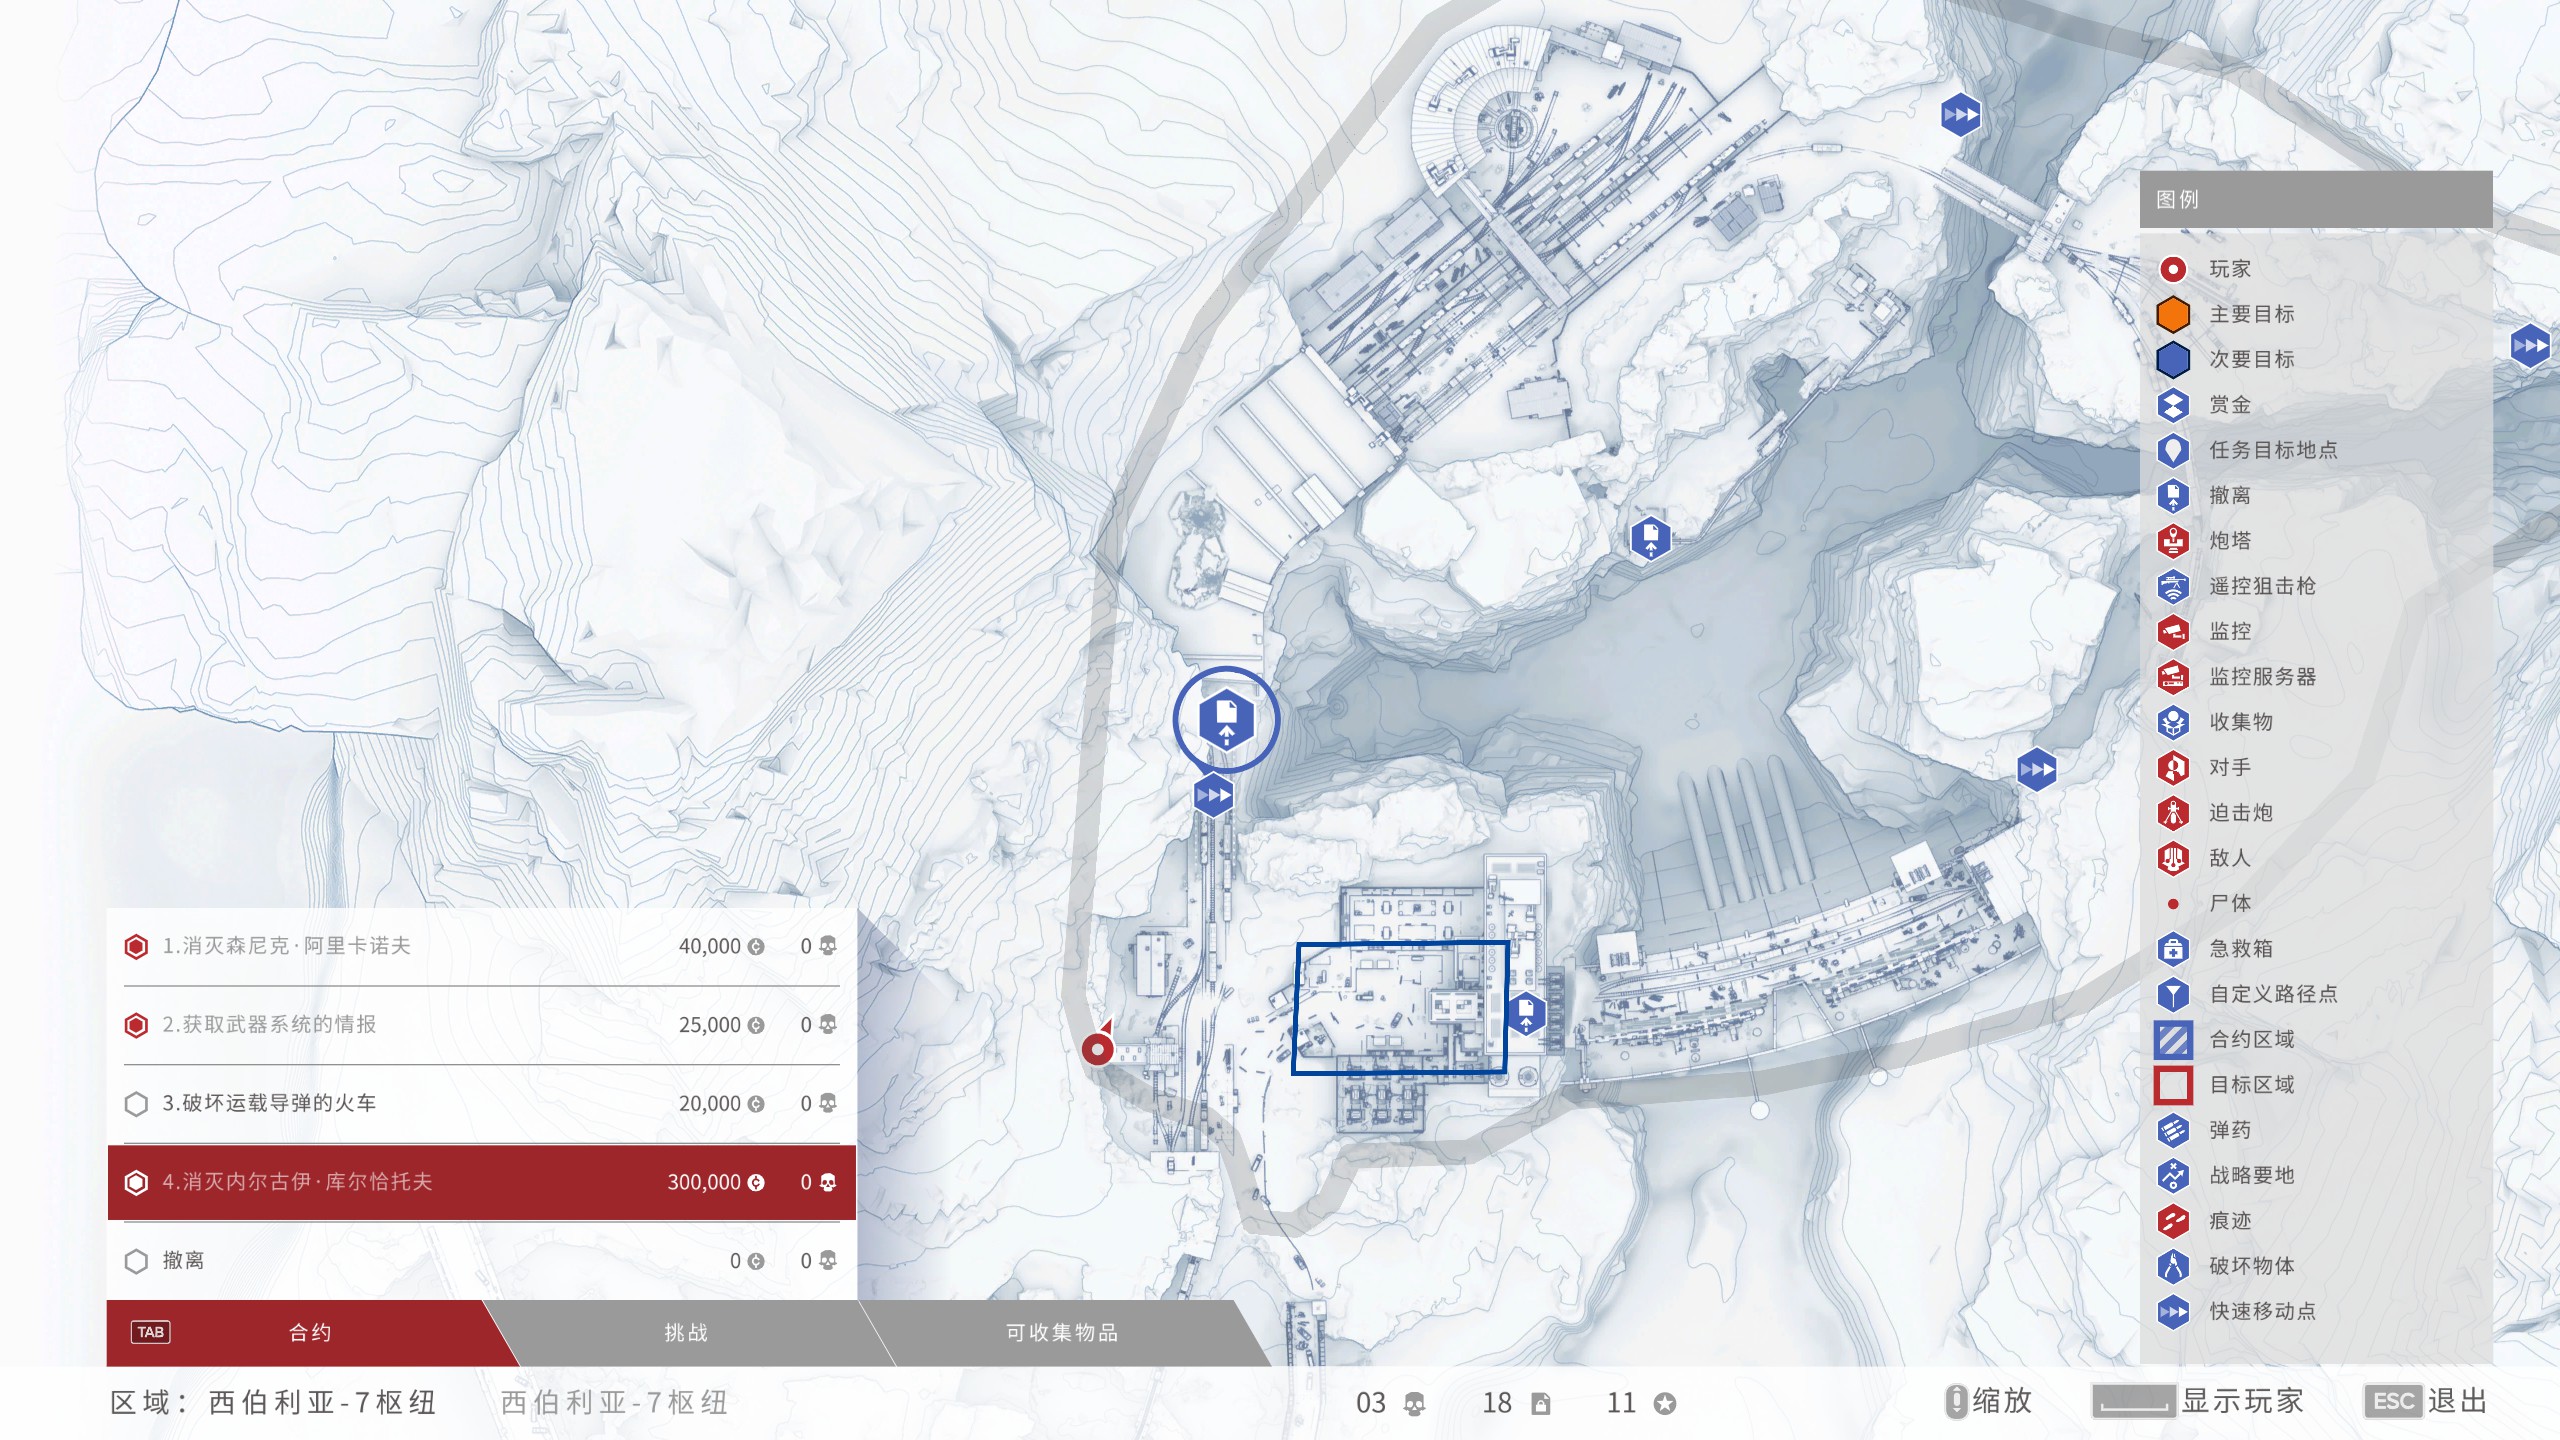Click the kill count skull icon next to 03

pyautogui.click(x=1414, y=1404)
